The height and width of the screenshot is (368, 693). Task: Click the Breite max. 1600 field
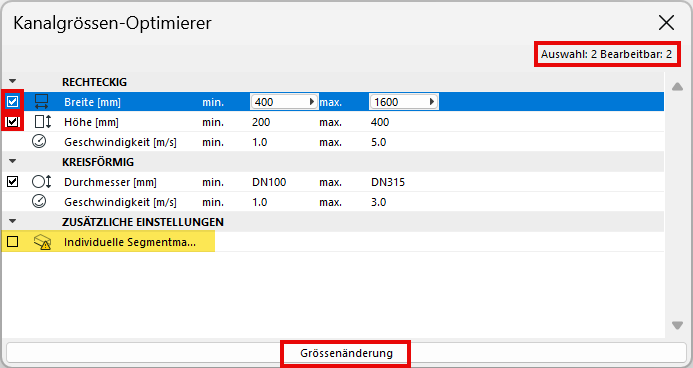point(404,102)
